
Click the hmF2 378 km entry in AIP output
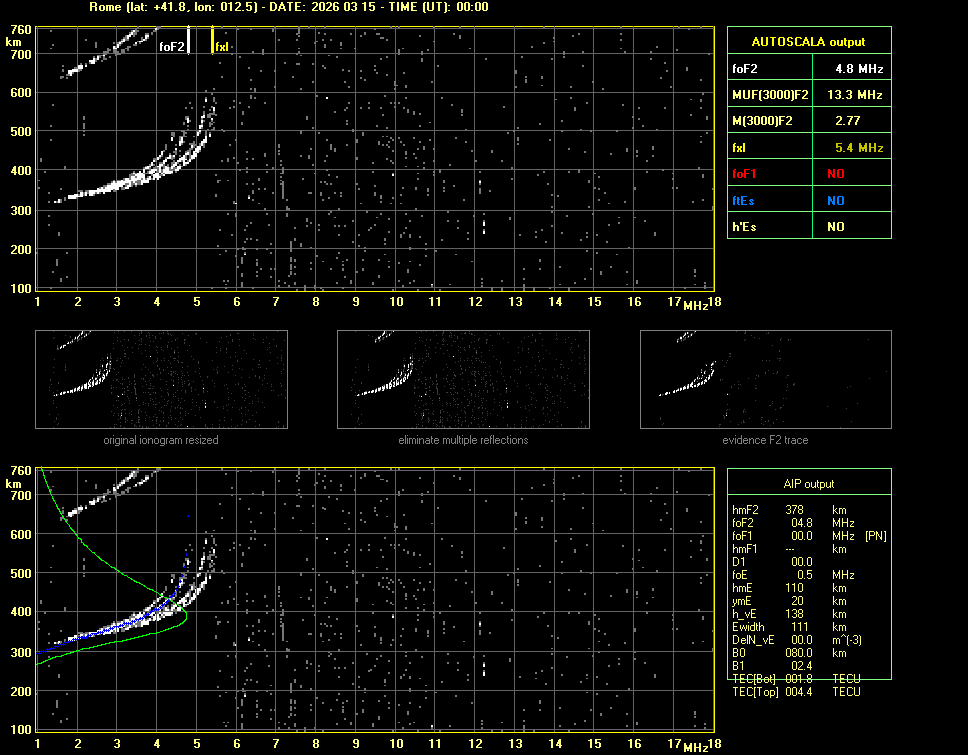(x=795, y=509)
